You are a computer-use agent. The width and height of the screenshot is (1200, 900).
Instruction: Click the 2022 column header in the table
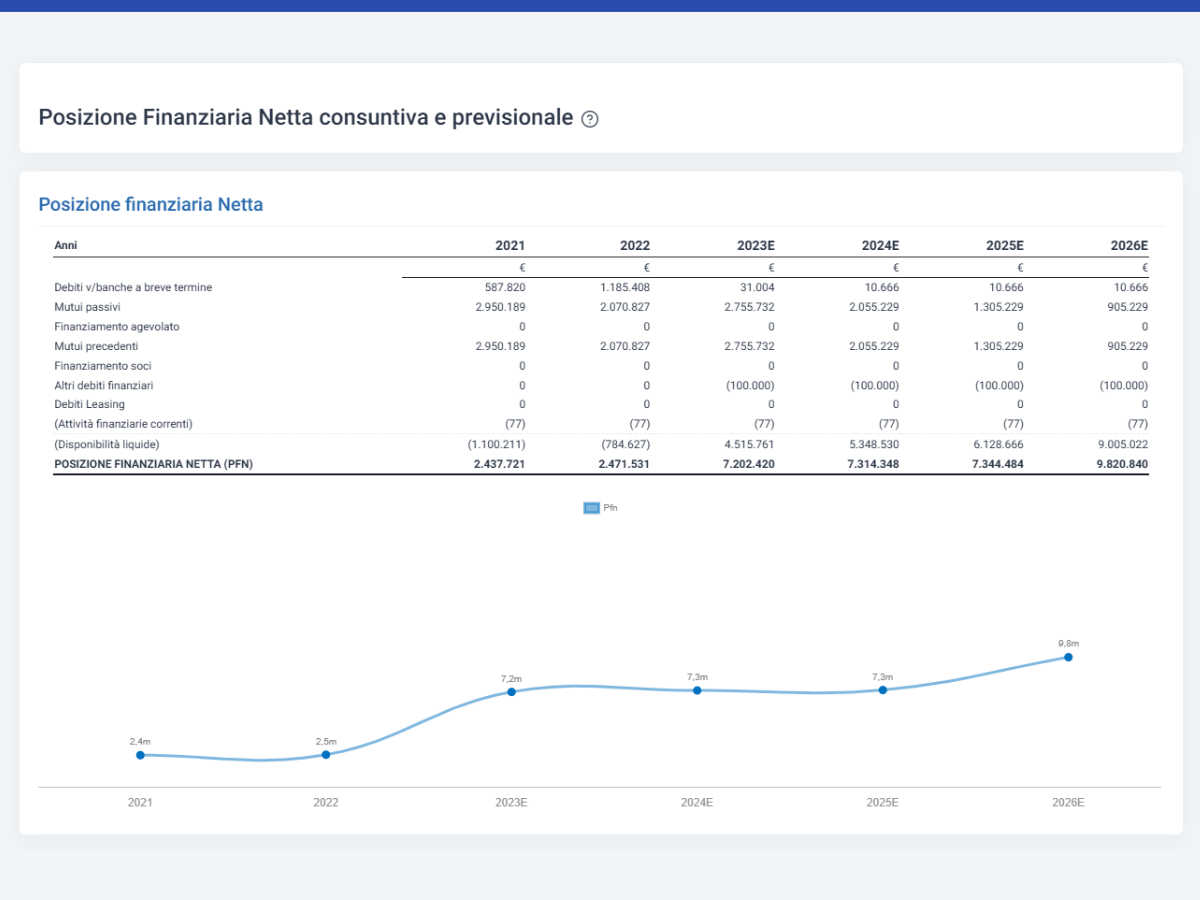point(635,245)
